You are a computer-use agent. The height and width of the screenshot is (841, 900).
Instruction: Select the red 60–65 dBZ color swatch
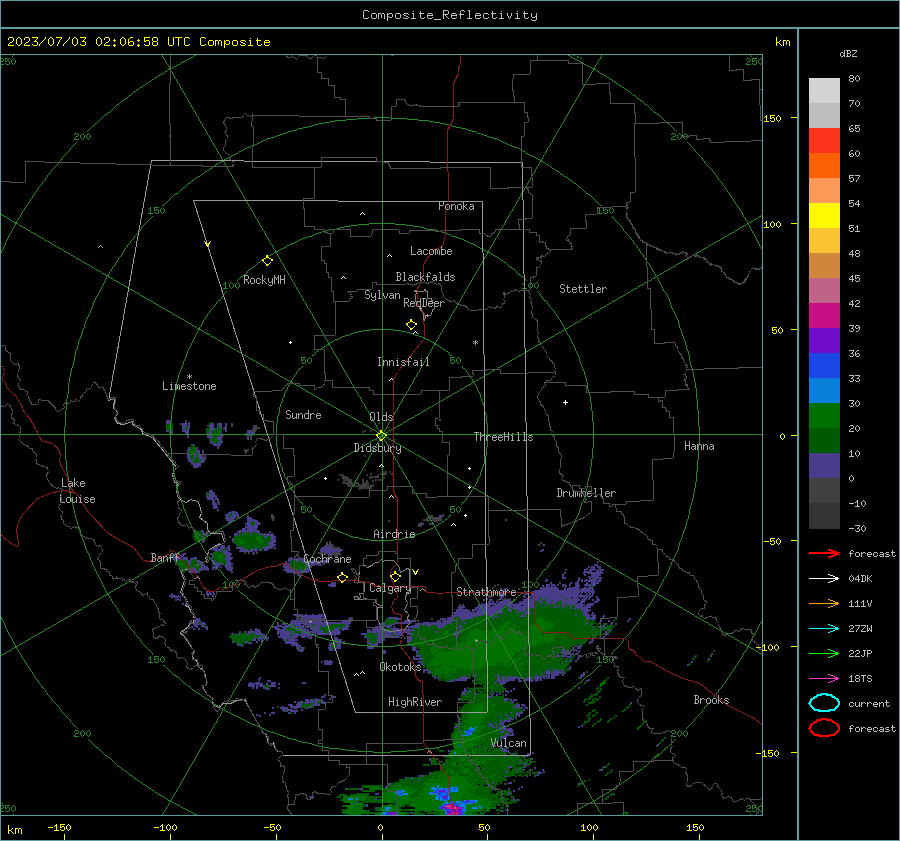coord(824,141)
